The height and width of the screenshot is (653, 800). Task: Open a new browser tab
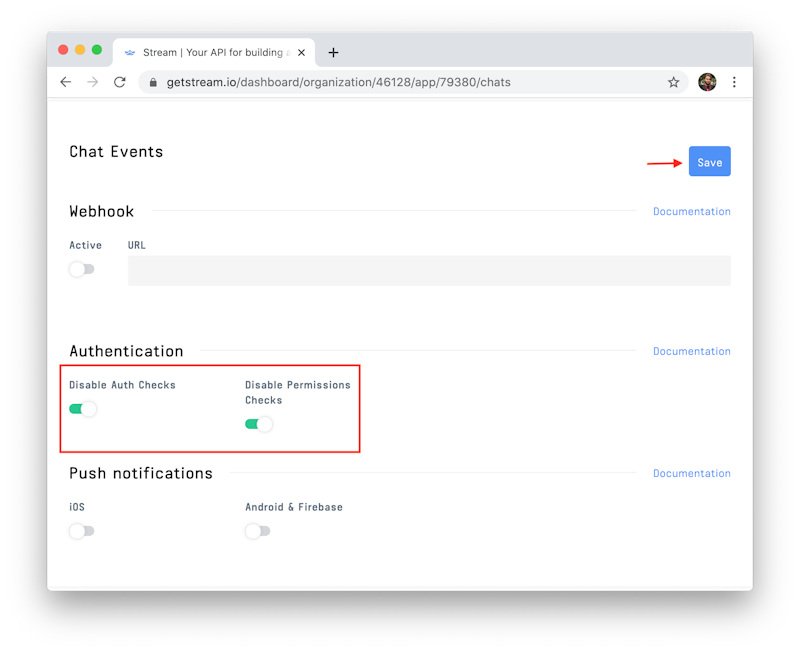333,52
